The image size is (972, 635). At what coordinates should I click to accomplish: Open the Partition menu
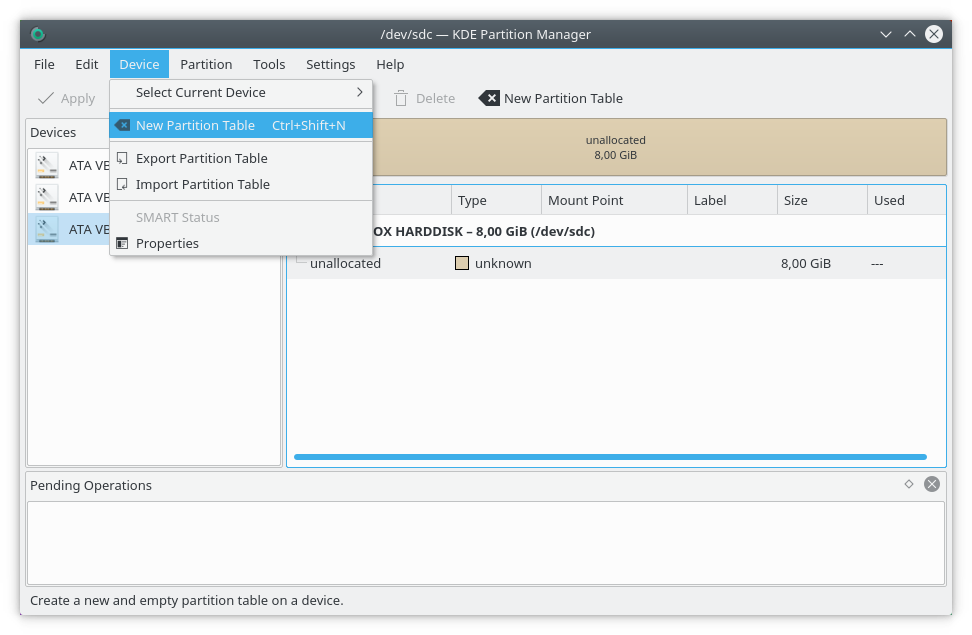pyautogui.click(x=206, y=64)
